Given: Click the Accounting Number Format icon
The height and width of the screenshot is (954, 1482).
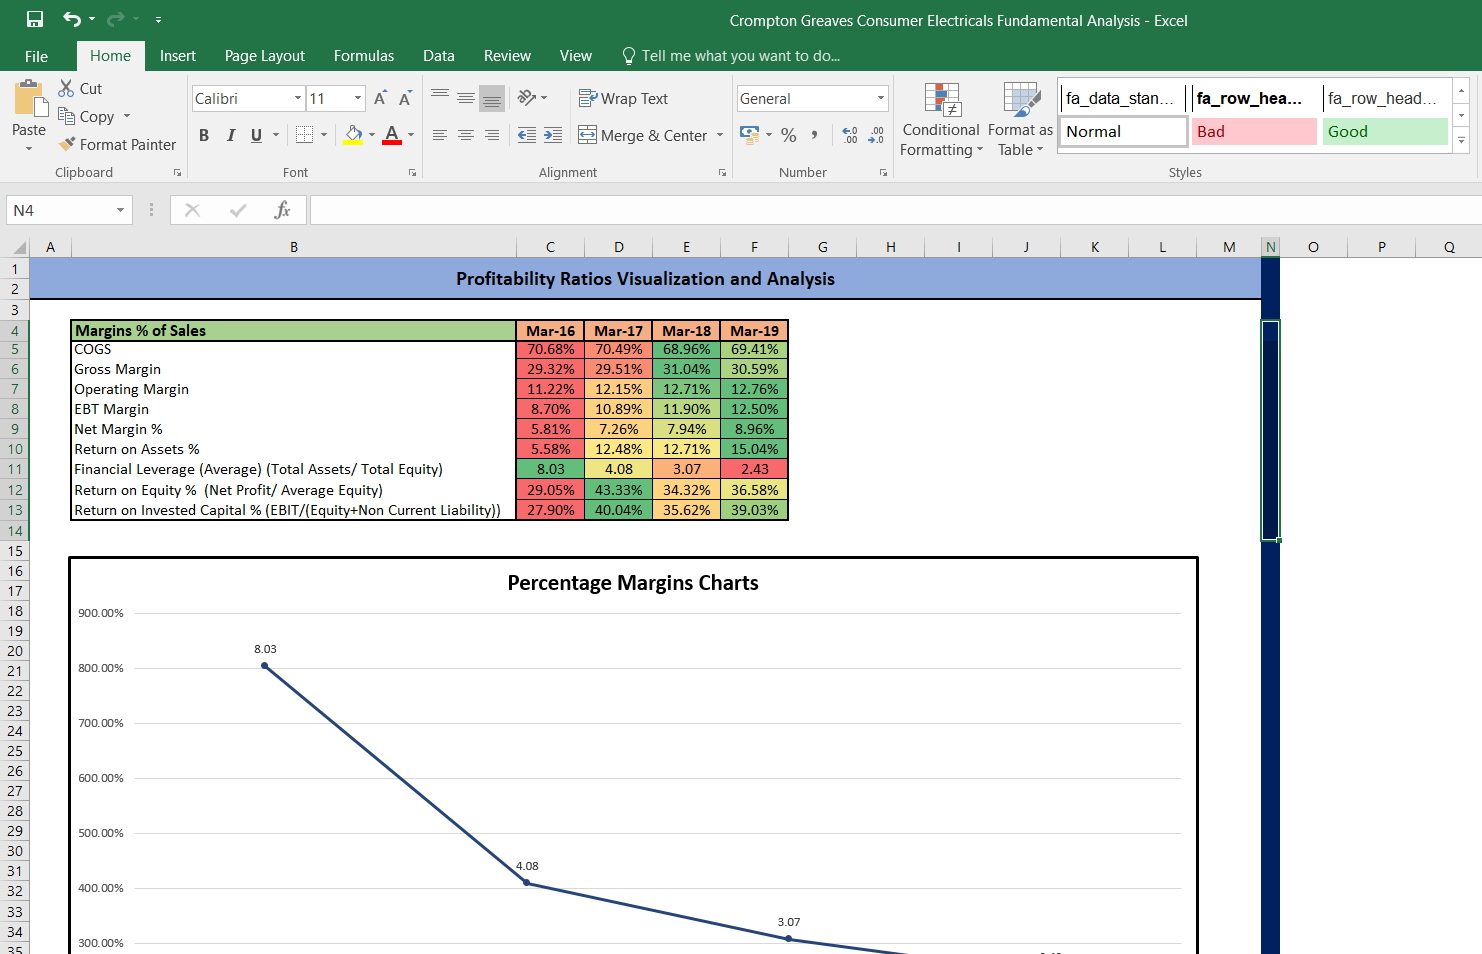Looking at the screenshot, I should [x=749, y=135].
